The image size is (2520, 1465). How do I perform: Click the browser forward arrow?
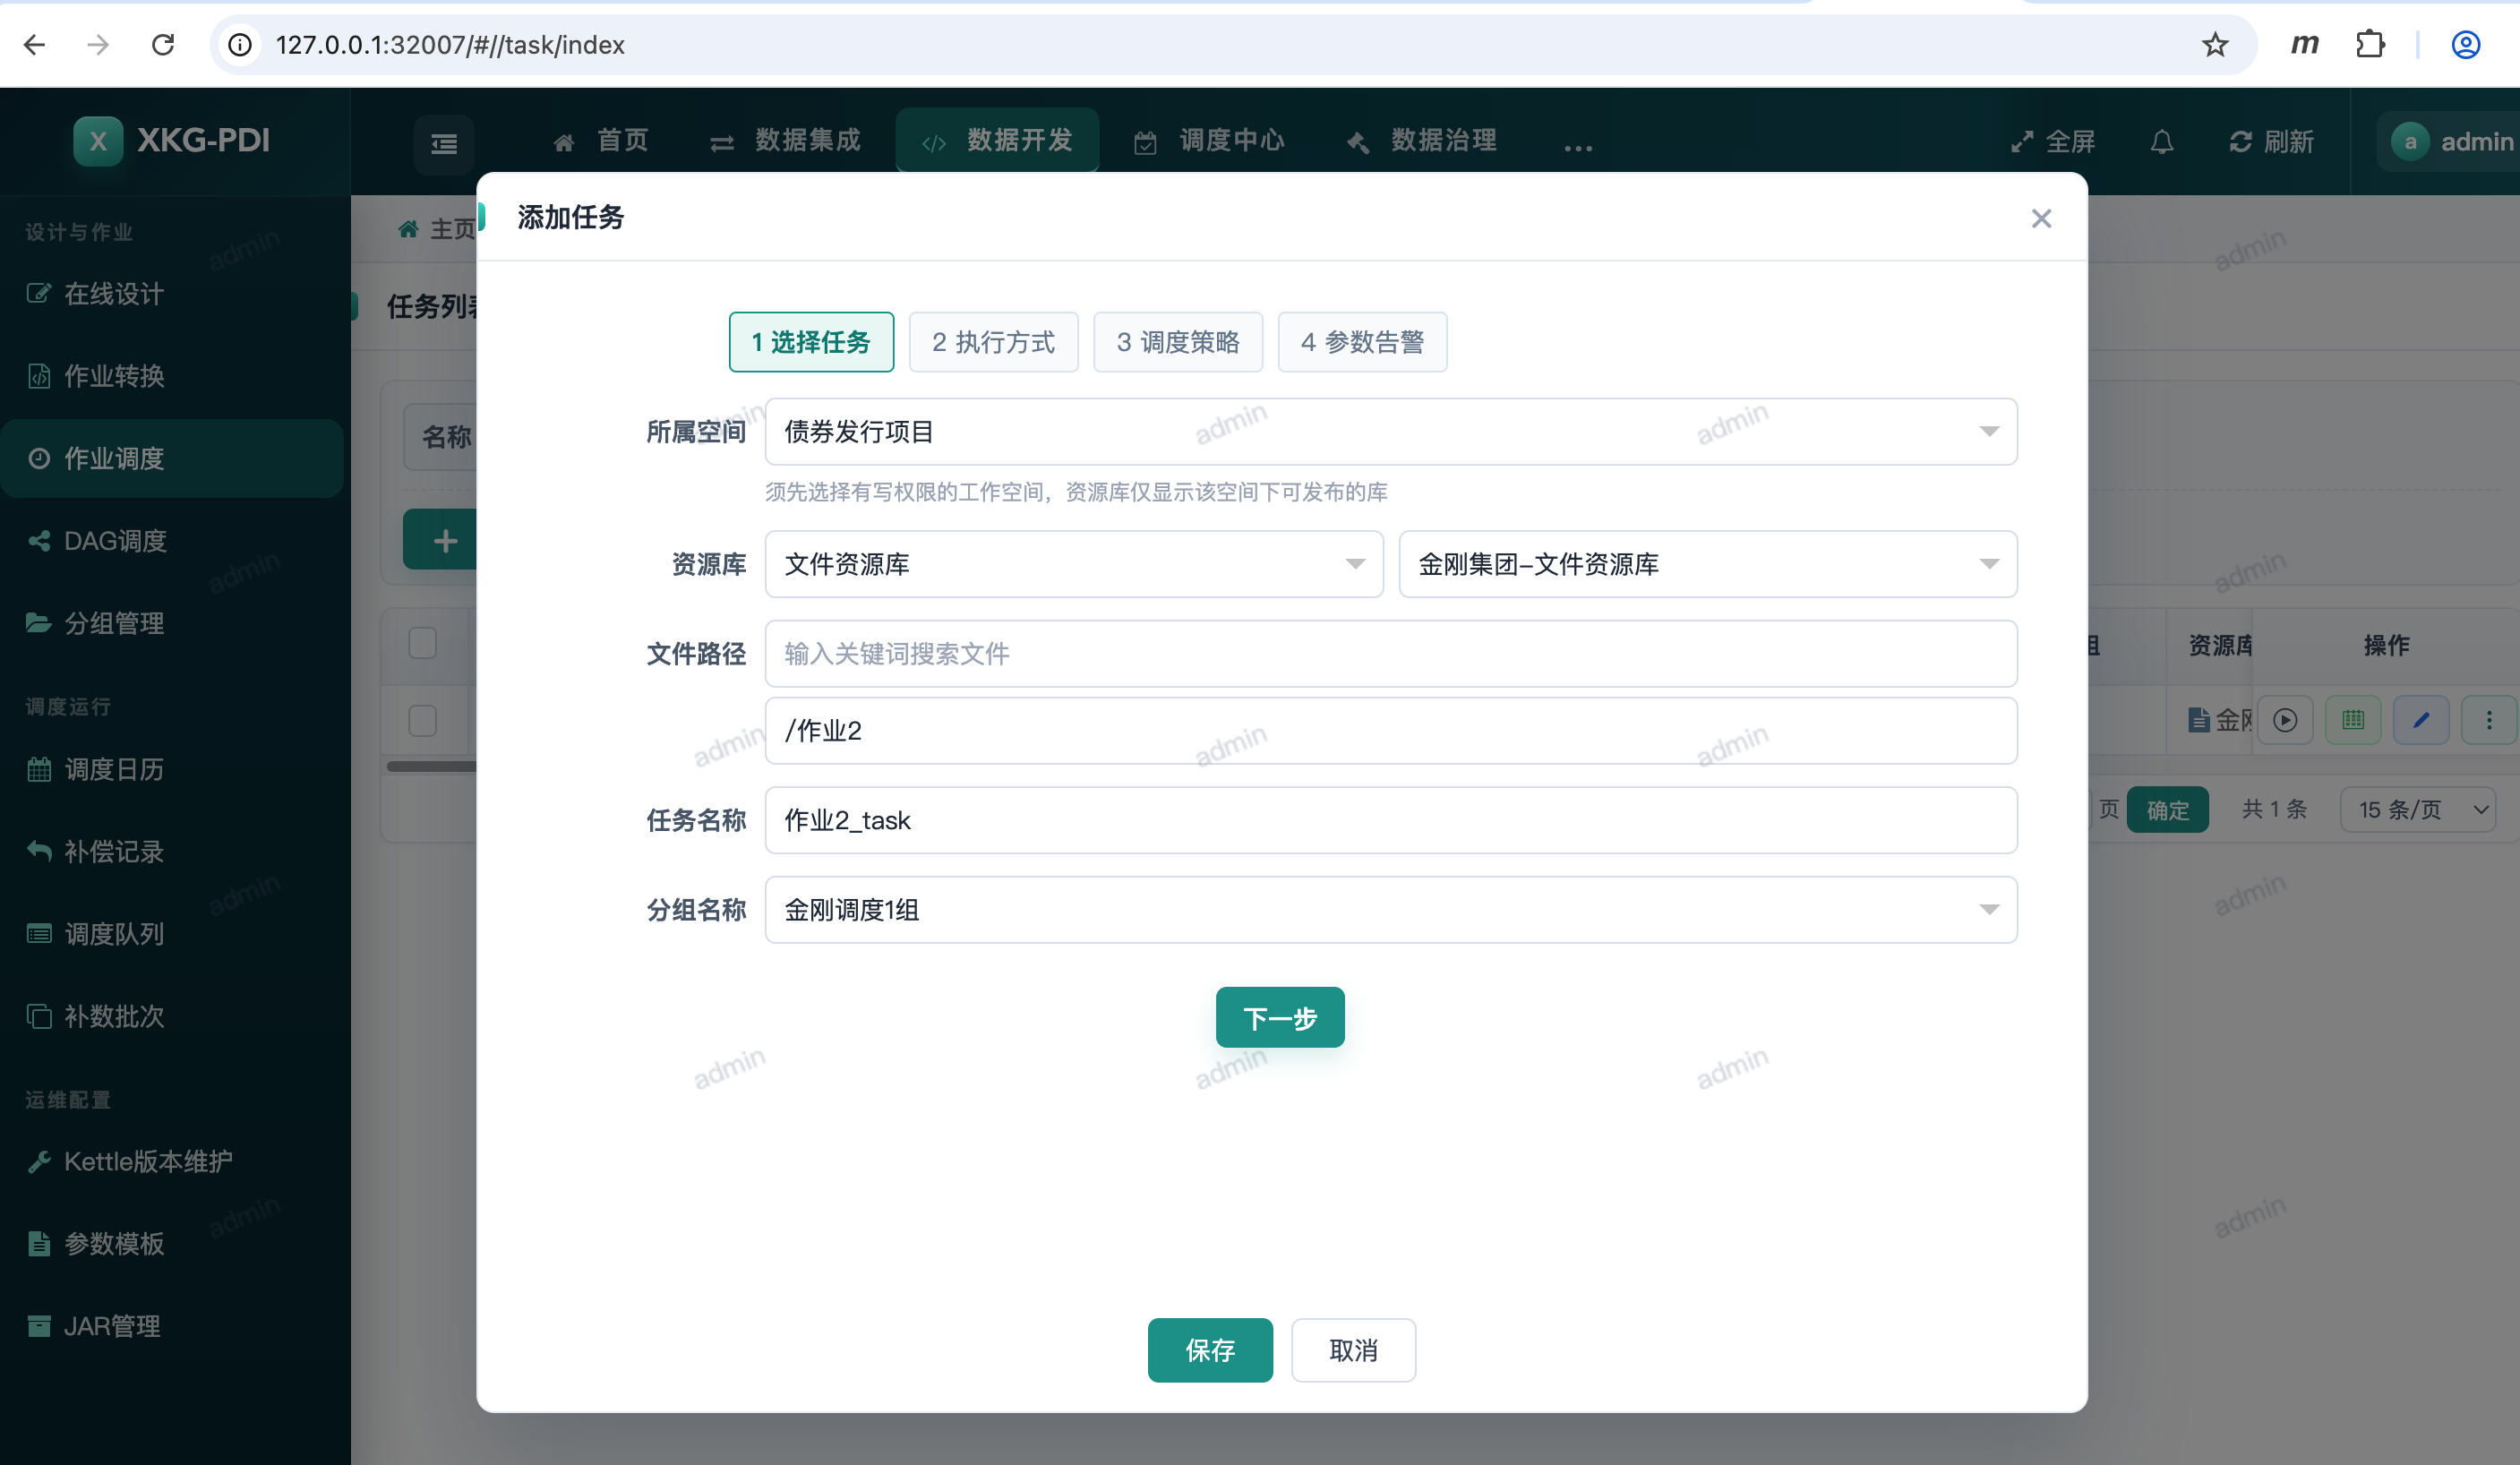tap(98, 44)
